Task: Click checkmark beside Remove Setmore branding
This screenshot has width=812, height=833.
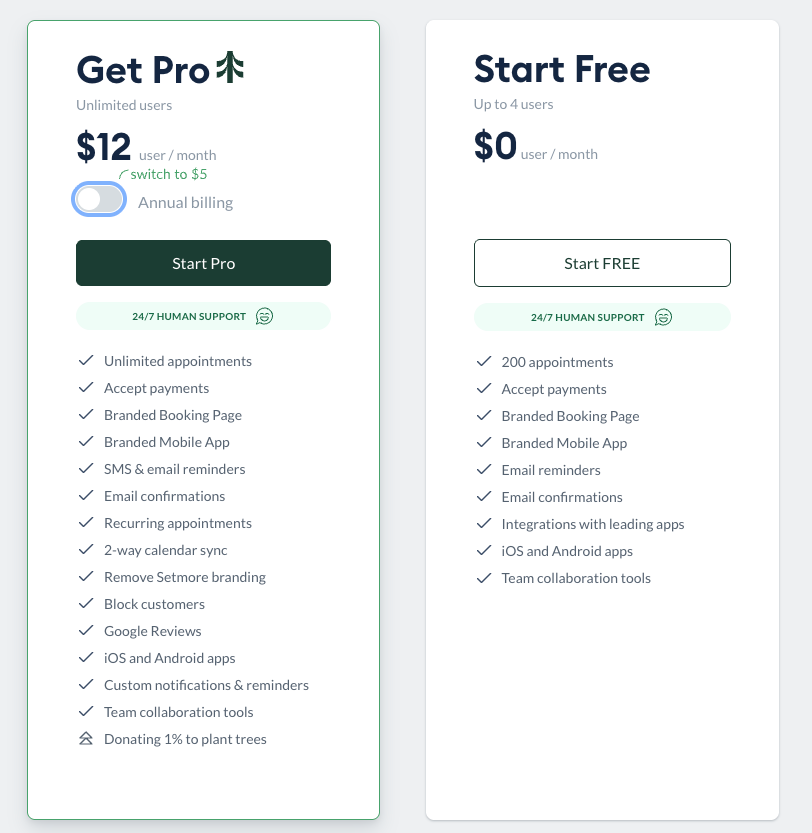Action: [x=86, y=577]
